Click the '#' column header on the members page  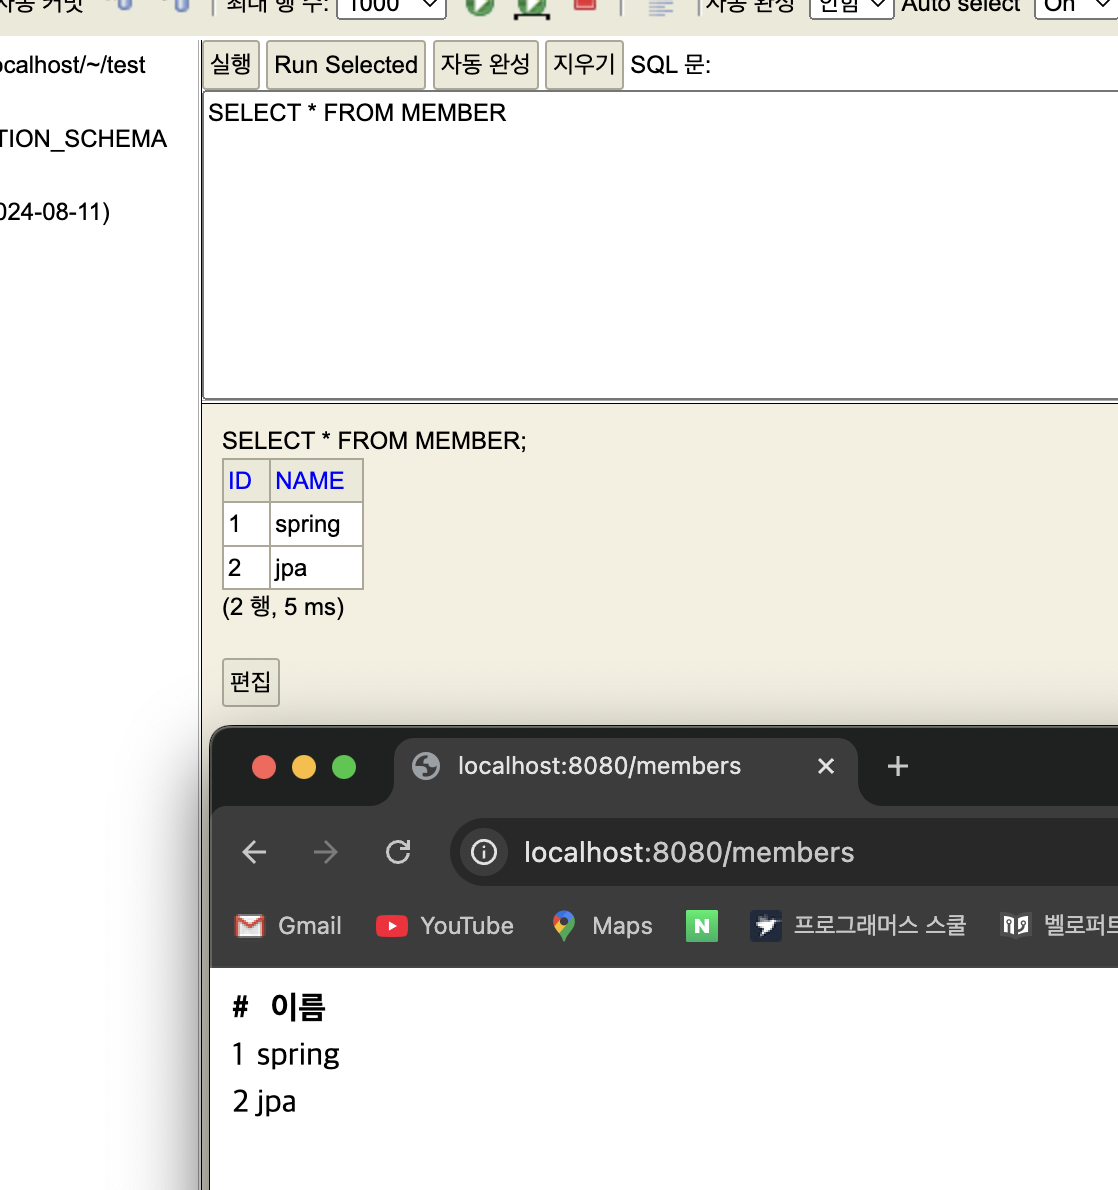point(240,1007)
